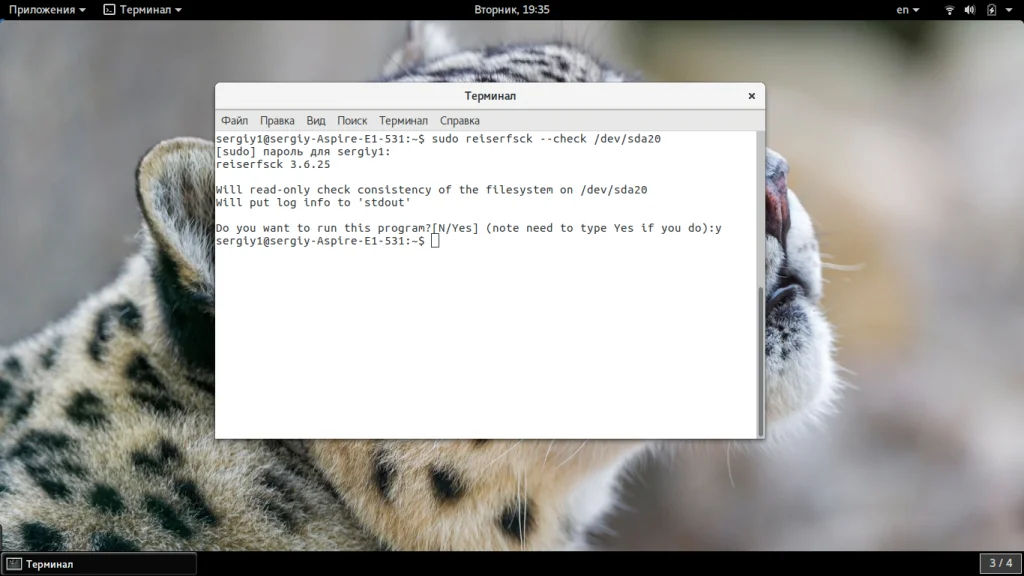The height and width of the screenshot is (576, 1024).
Task: Click the sudo reiserfsck --check command line
Action: tap(438, 139)
